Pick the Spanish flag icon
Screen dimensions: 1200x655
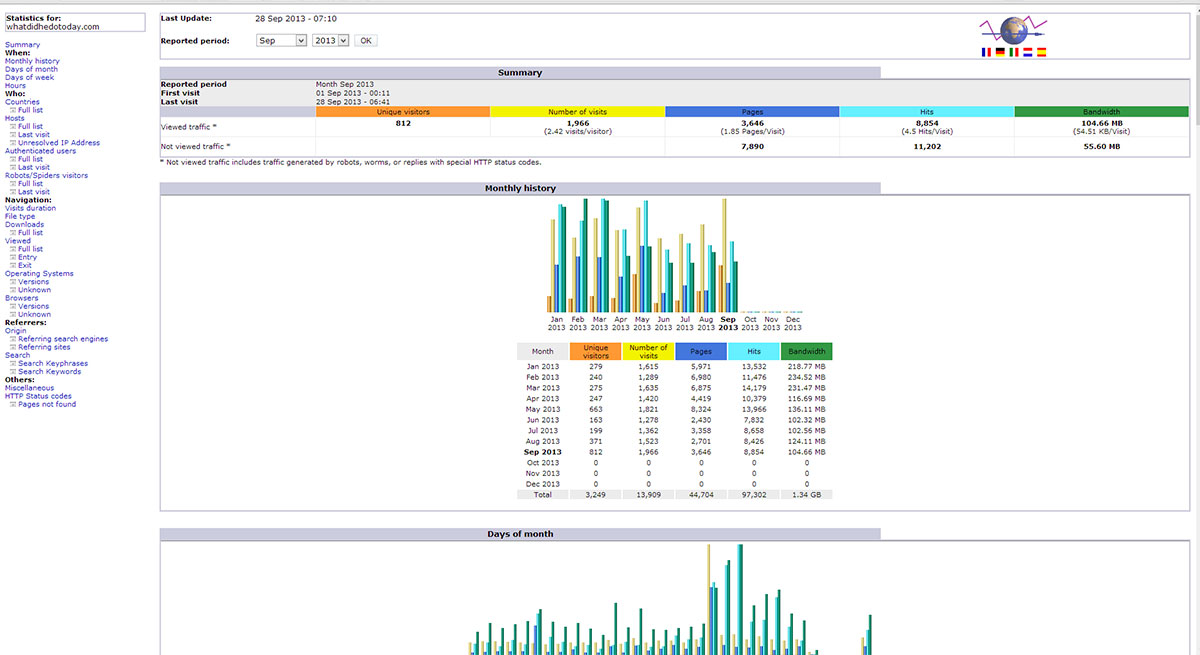click(1041, 52)
